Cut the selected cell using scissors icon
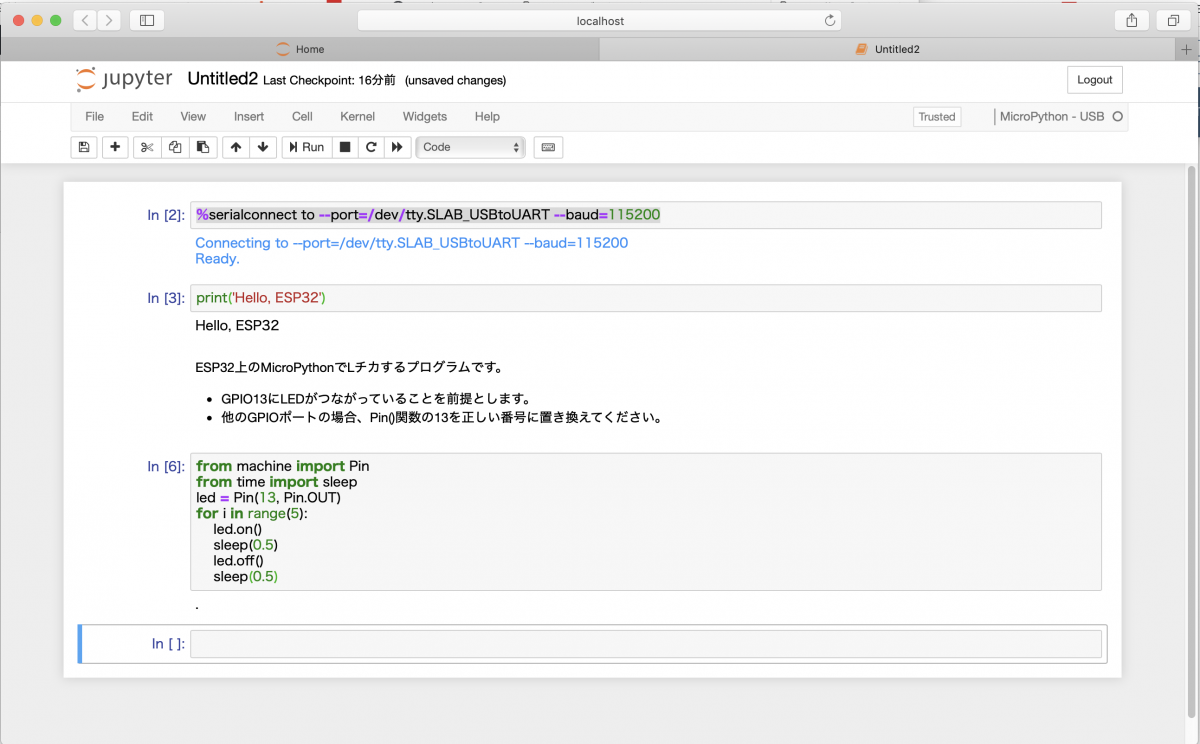Viewport: 1200px width, 744px height. click(x=146, y=147)
